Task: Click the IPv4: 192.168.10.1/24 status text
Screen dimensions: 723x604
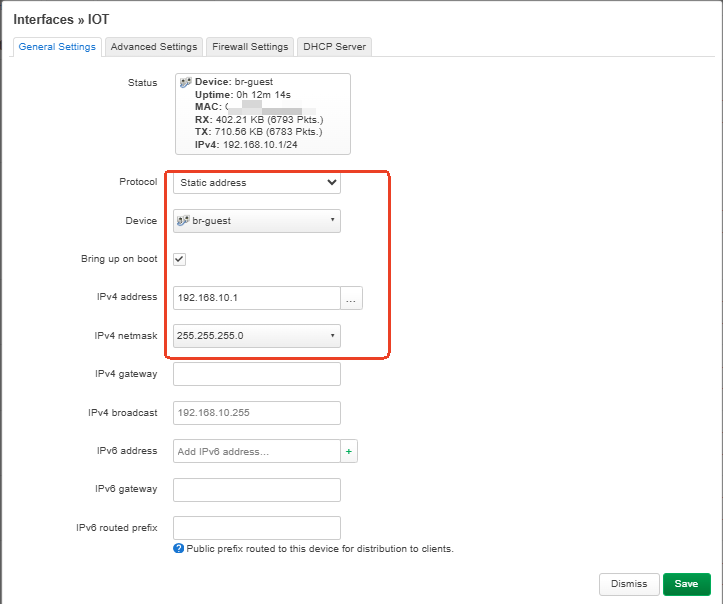Action: pyautogui.click(x=246, y=145)
